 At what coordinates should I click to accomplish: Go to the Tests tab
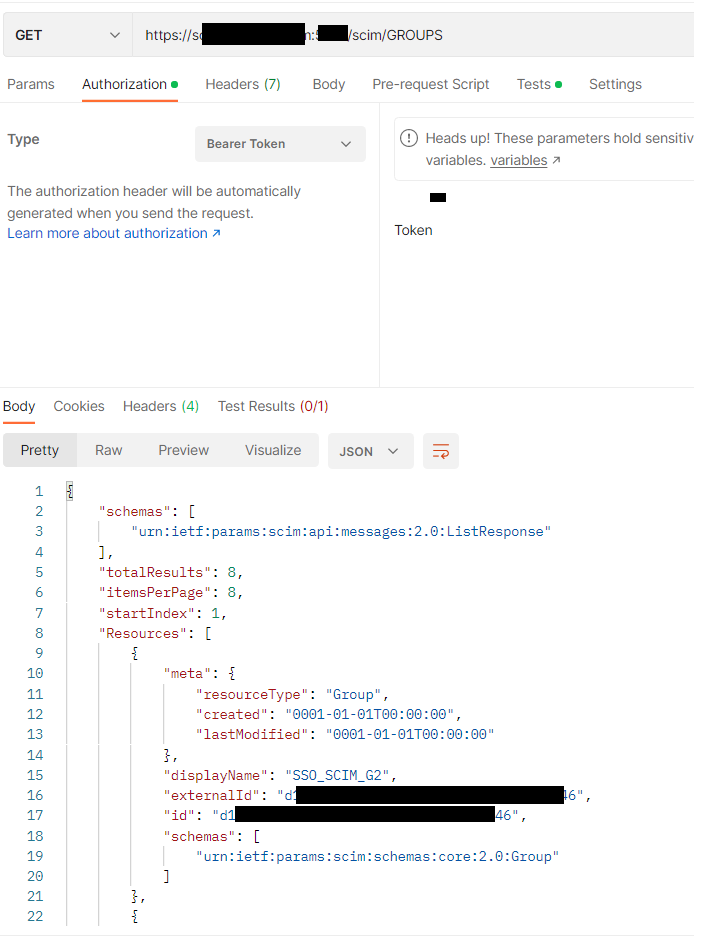tap(534, 84)
